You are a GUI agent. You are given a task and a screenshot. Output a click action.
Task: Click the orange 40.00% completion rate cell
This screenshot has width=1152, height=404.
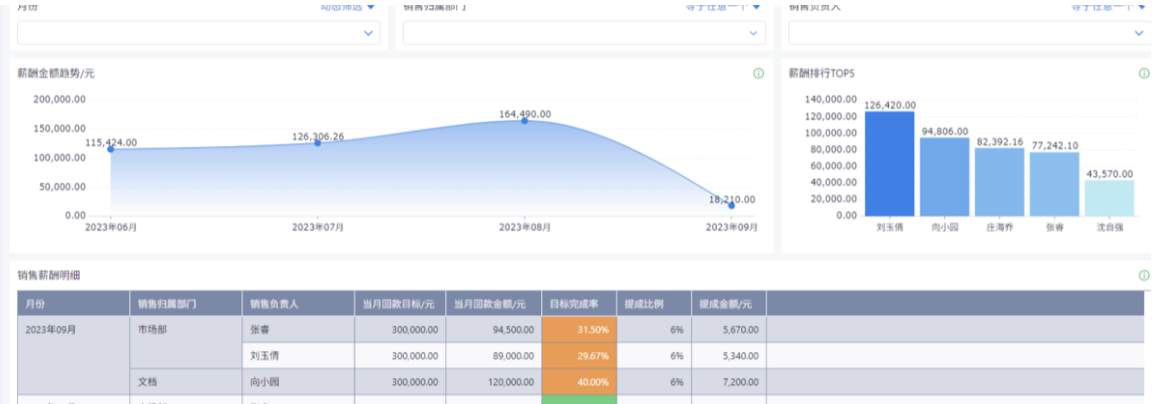[579, 382]
